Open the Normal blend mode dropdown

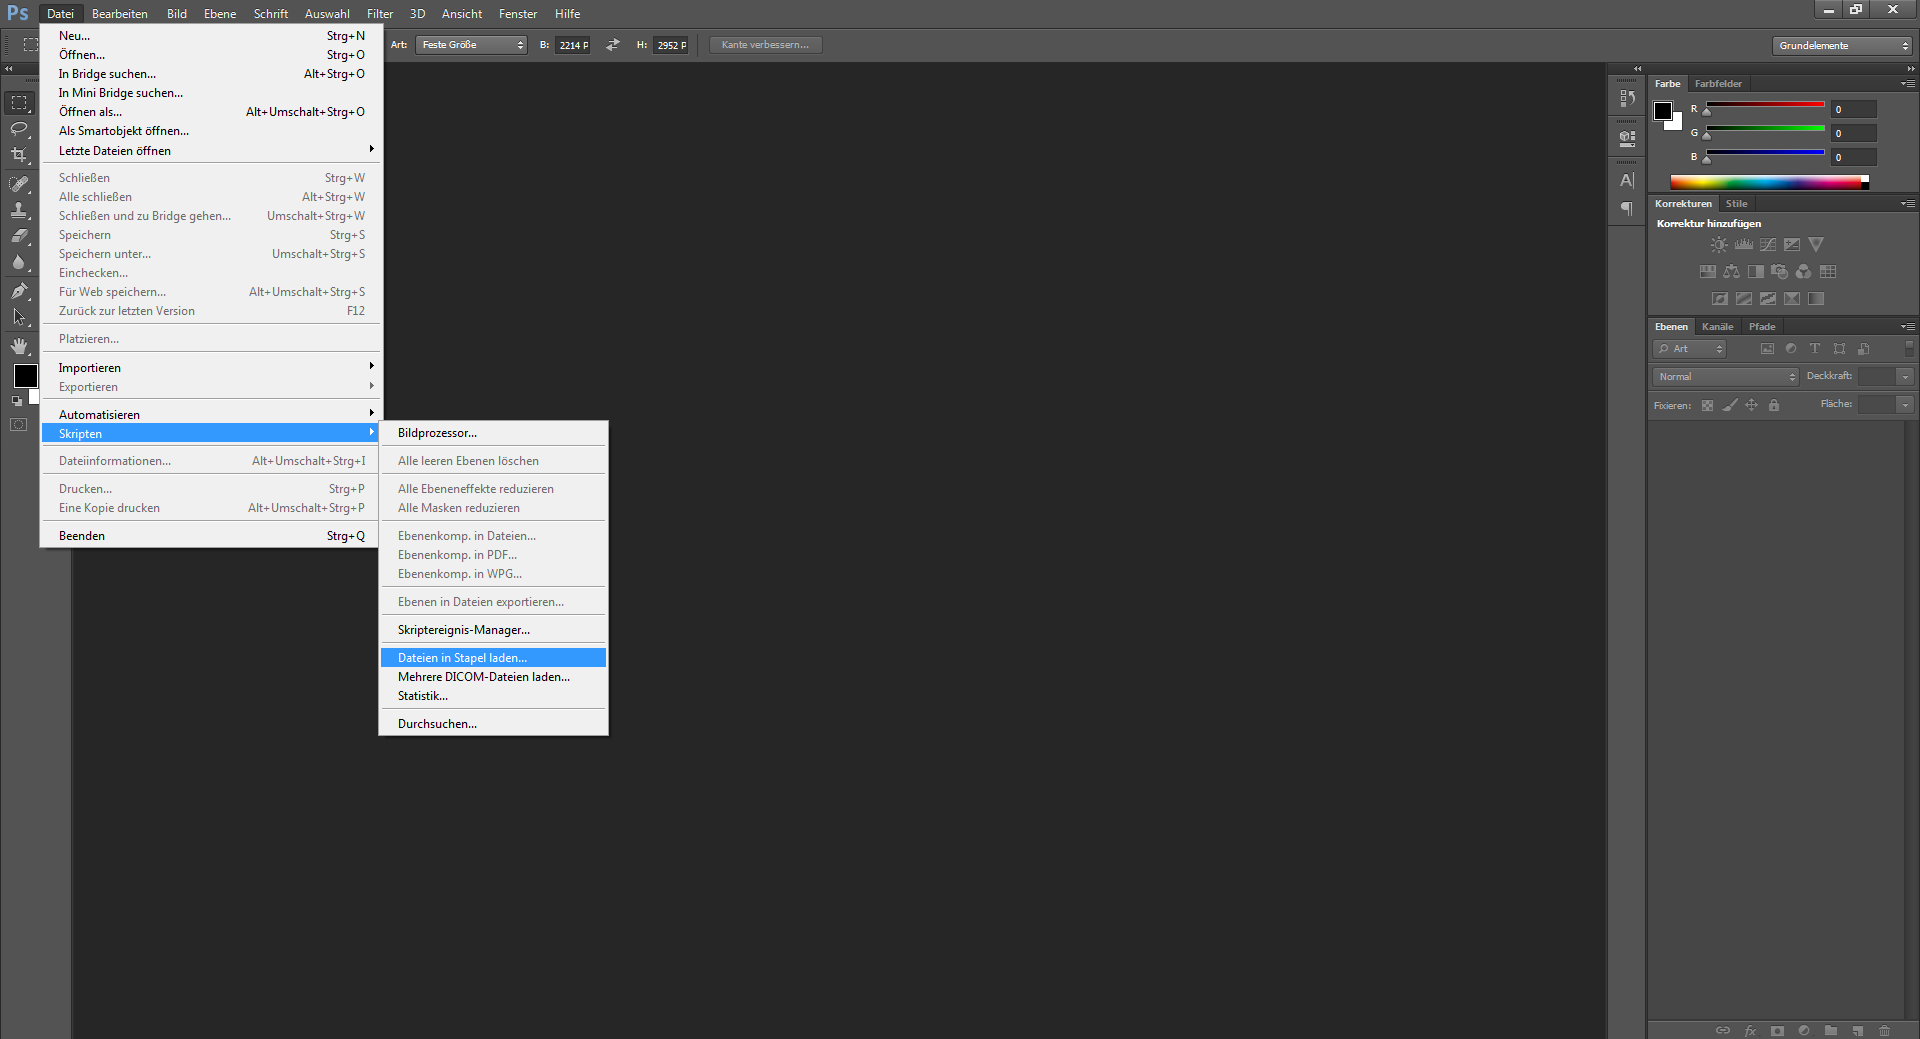pos(1725,377)
